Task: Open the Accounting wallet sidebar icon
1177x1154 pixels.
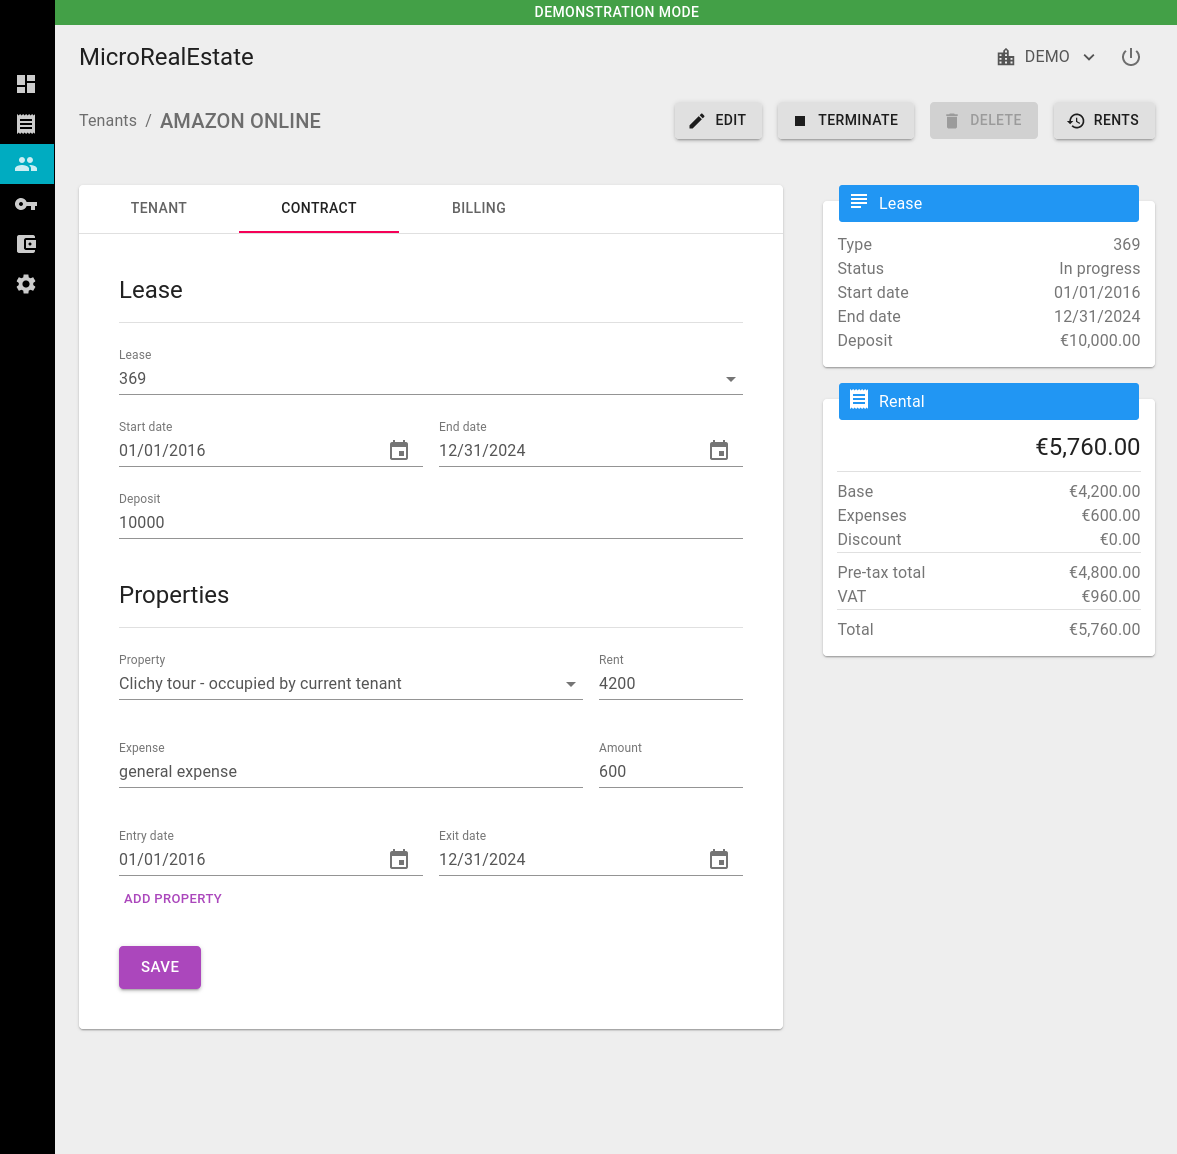Action: tap(26, 244)
